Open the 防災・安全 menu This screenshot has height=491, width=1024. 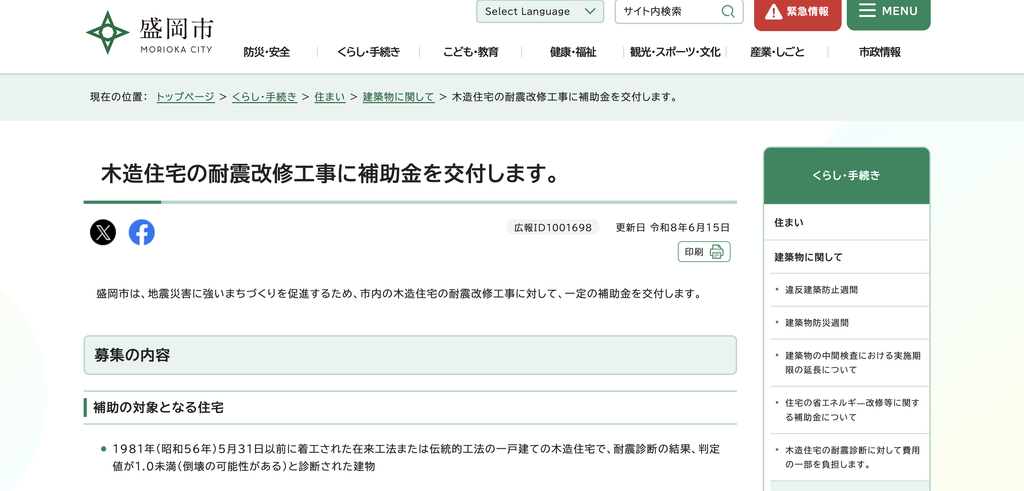click(x=266, y=52)
